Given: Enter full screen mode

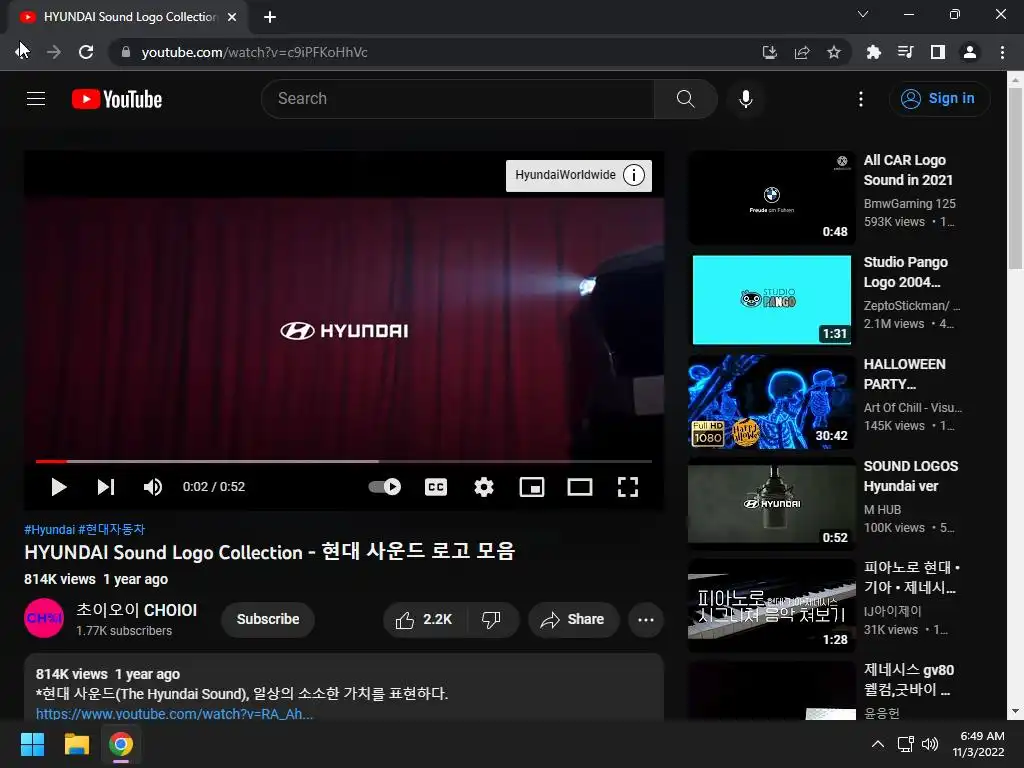Looking at the screenshot, I should coord(628,487).
